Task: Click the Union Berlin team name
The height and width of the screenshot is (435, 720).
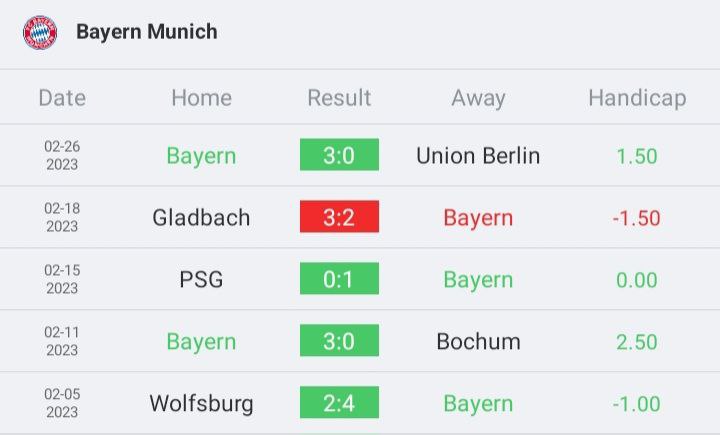Action: point(478,156)
